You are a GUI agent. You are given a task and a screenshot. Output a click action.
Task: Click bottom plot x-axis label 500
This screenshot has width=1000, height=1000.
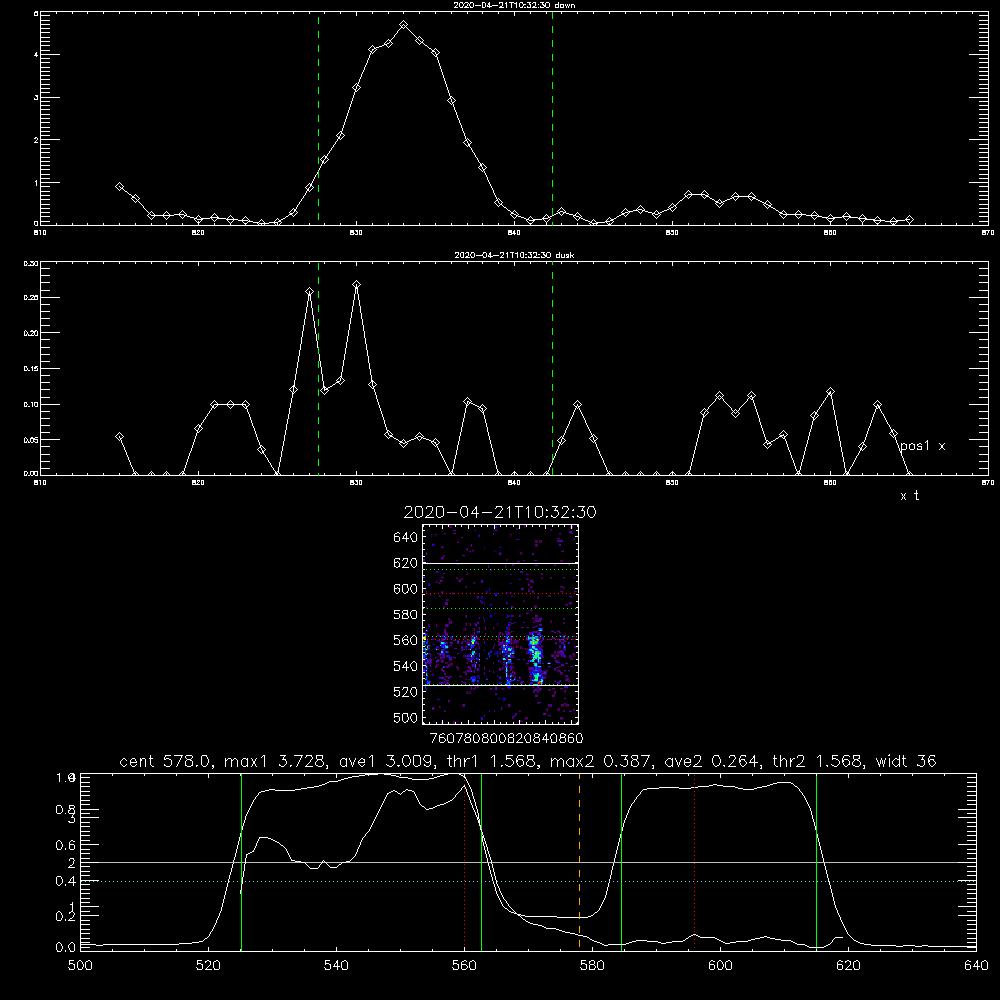tap(80, 965)
